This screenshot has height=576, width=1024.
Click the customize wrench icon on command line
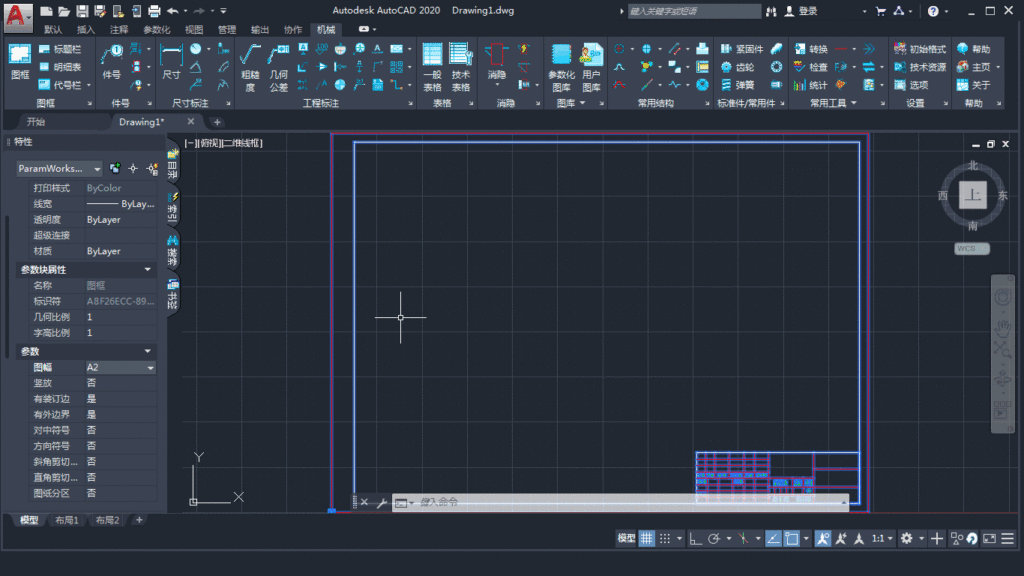pyautogui.click(x=381, y=502)
